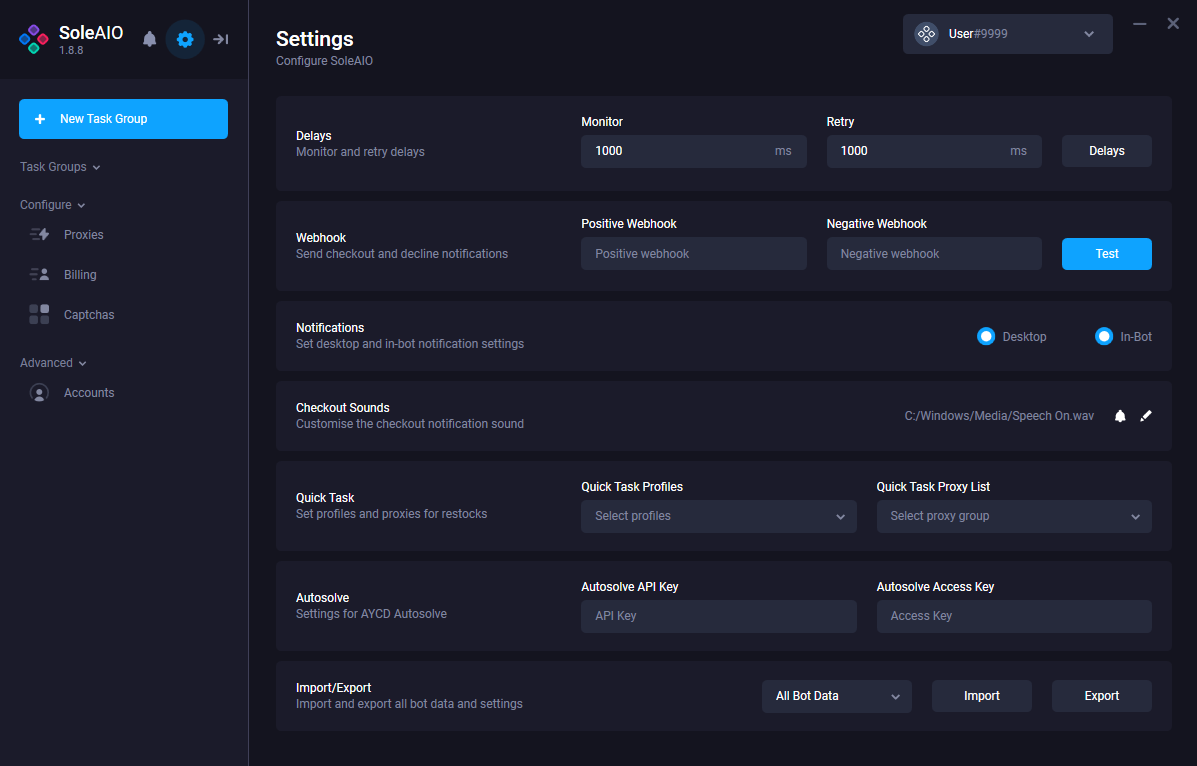
Task: Click the Accounts profile icon
Action: tap(39, 393)
